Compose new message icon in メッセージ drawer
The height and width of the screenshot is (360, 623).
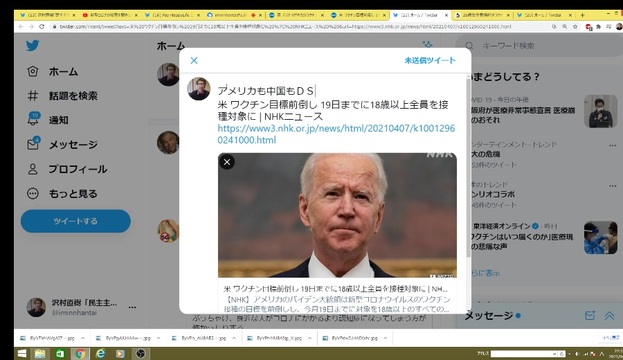[590, 315]
